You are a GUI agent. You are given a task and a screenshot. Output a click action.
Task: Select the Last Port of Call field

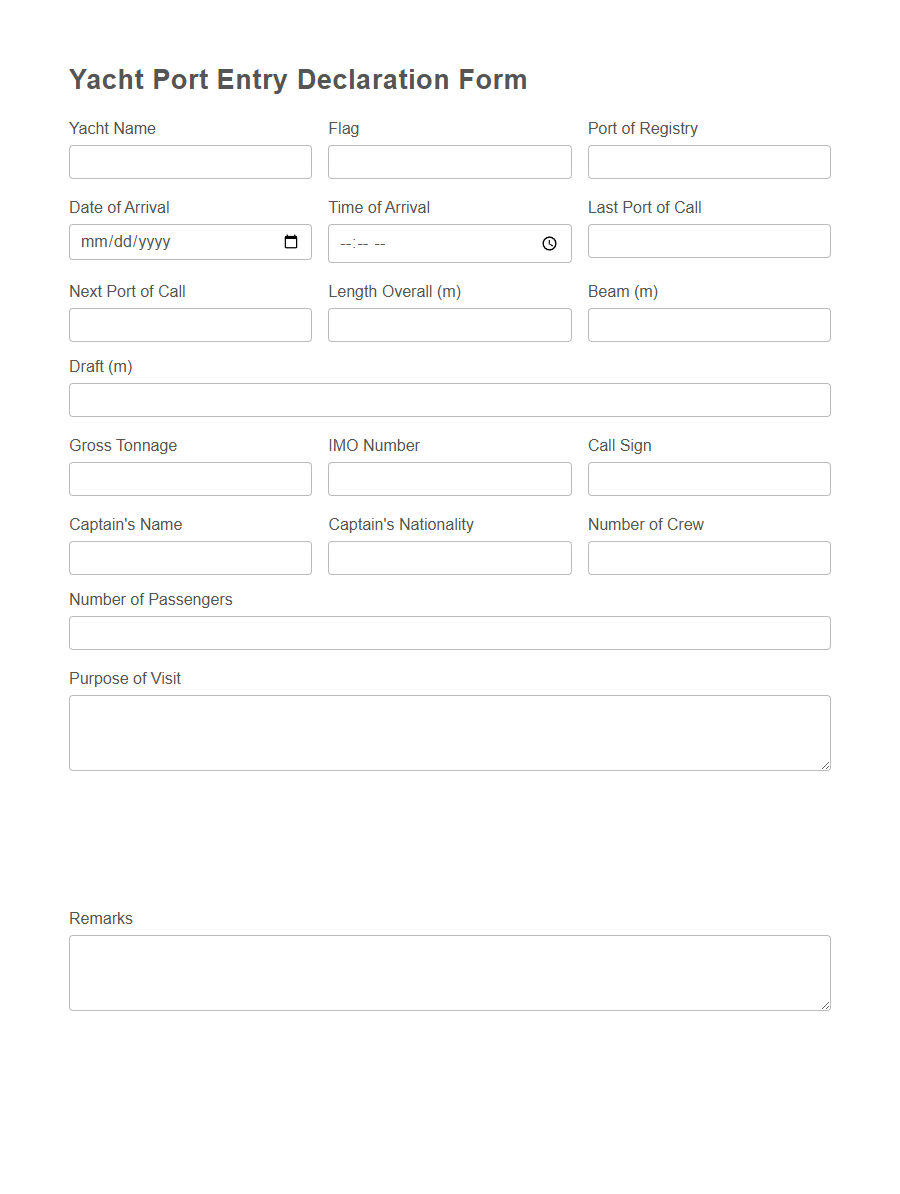(x=709, y=241)
